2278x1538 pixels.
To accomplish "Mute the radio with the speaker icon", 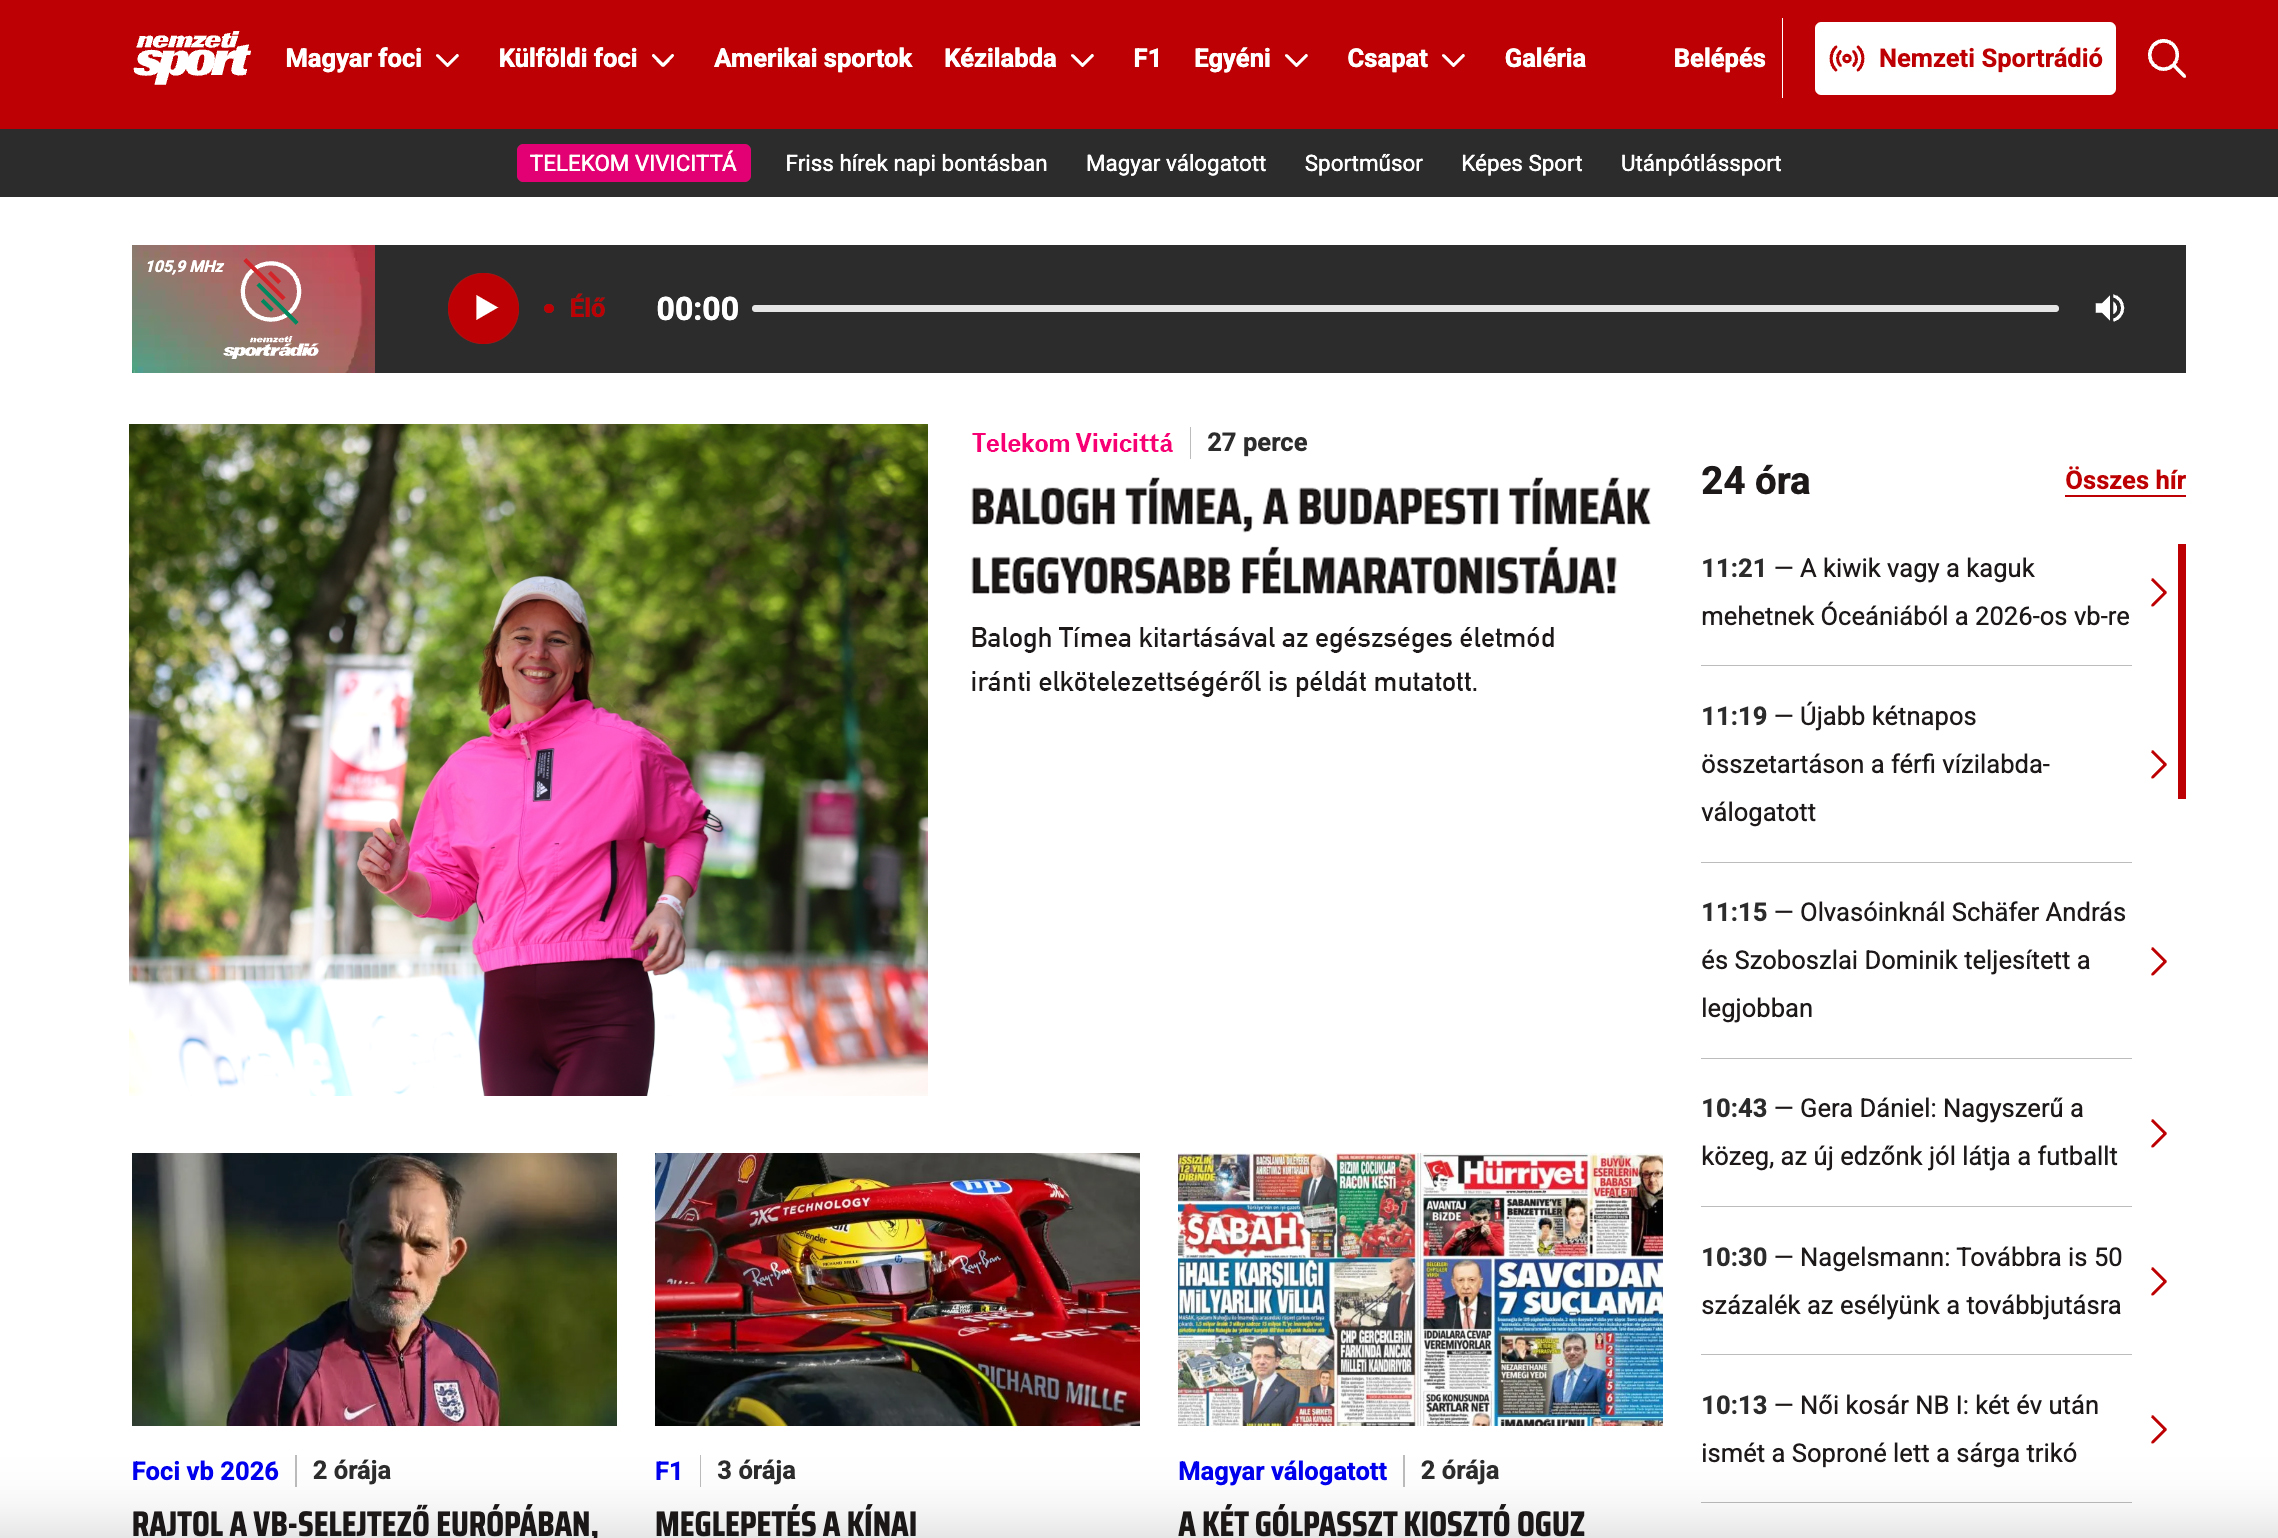I will 2109,308.
